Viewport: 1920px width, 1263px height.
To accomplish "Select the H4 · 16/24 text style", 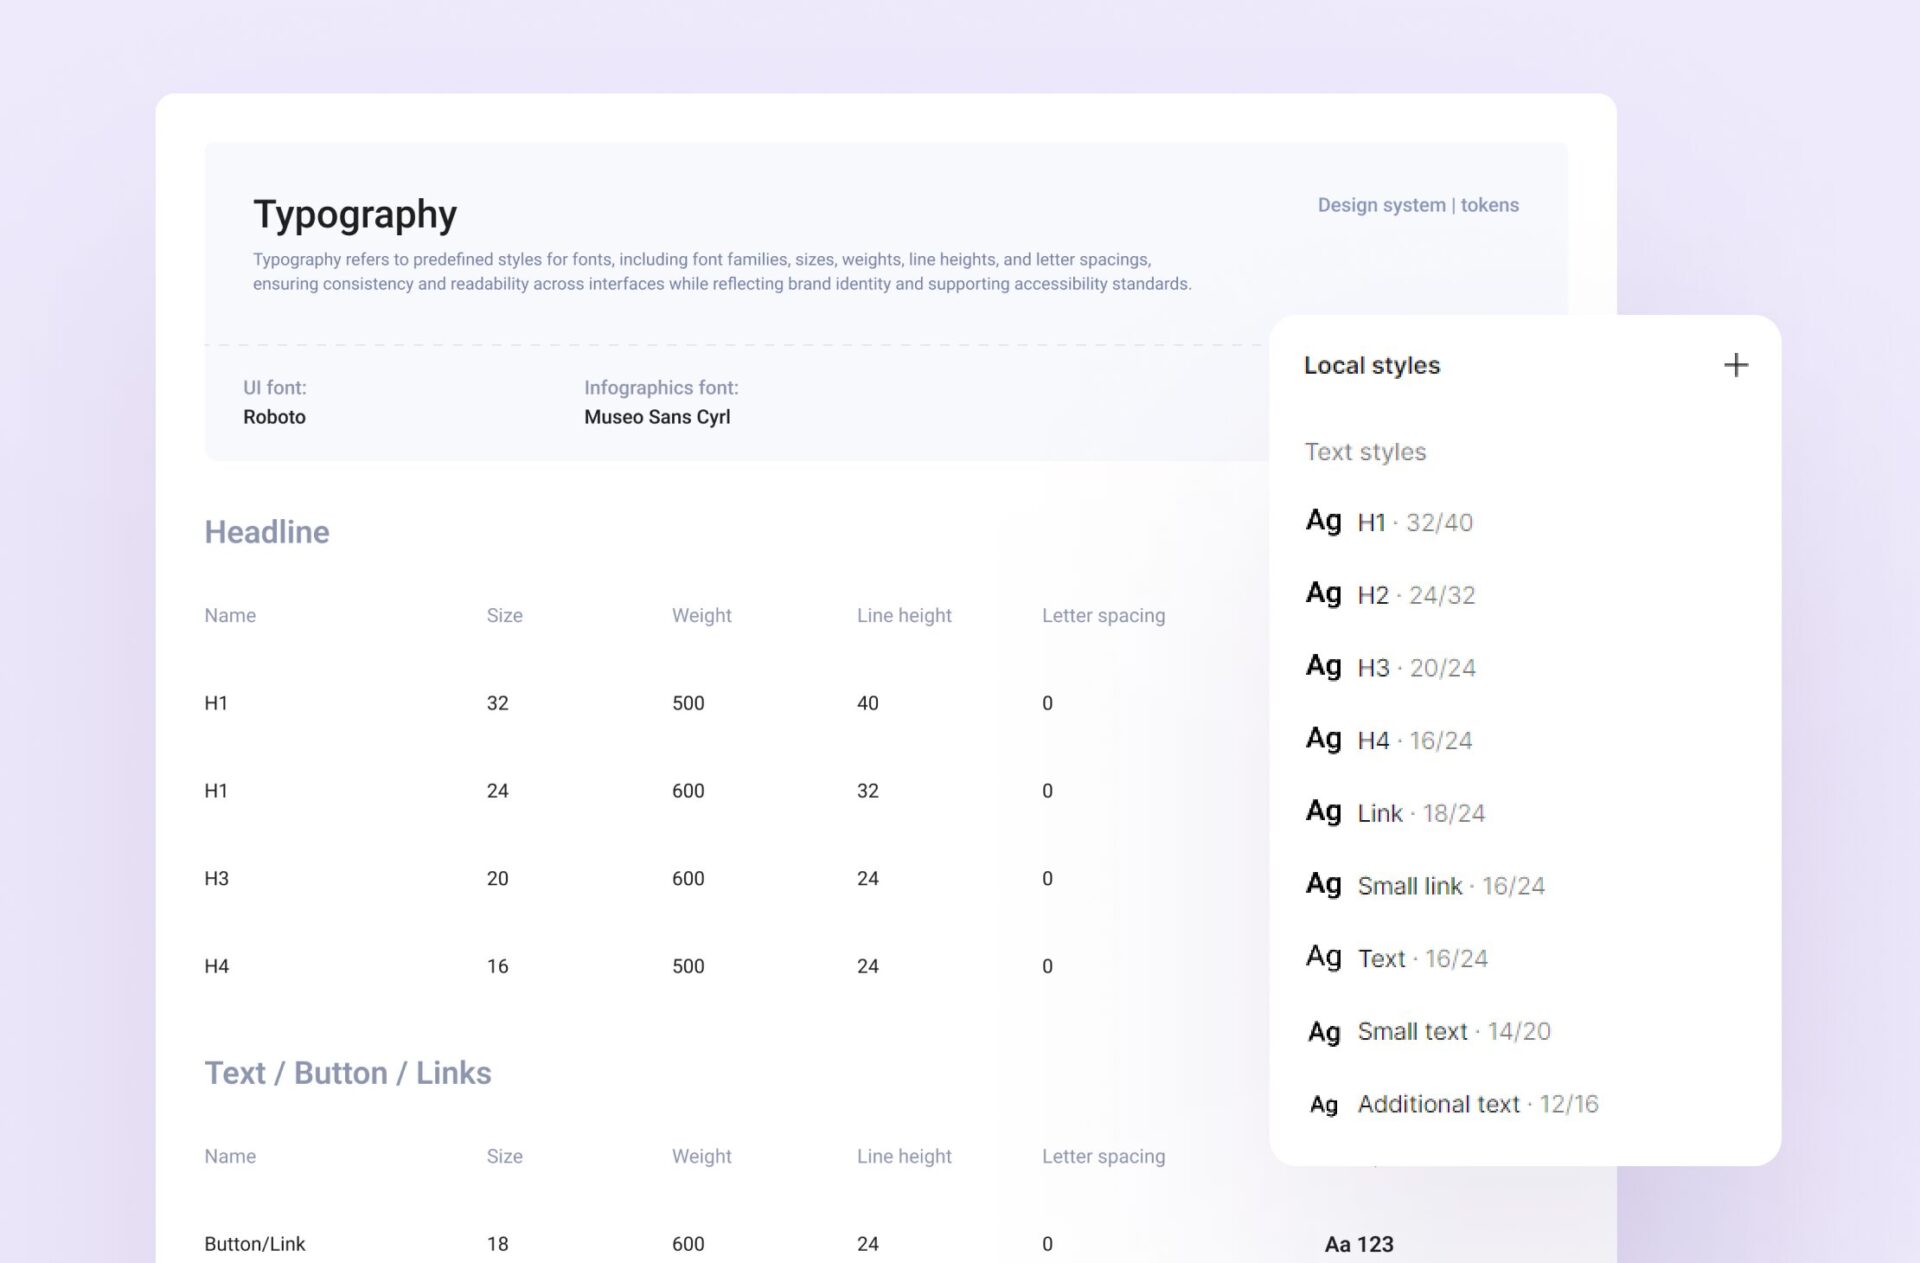I will click(1414, 741).
